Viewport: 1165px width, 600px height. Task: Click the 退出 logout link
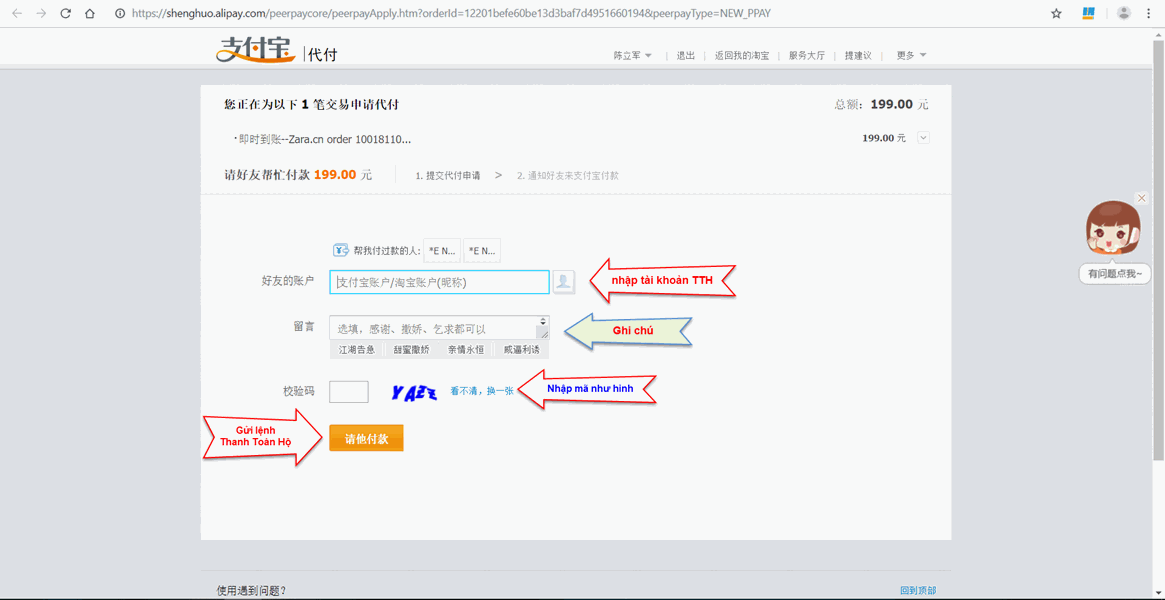[x=685, y=56]
